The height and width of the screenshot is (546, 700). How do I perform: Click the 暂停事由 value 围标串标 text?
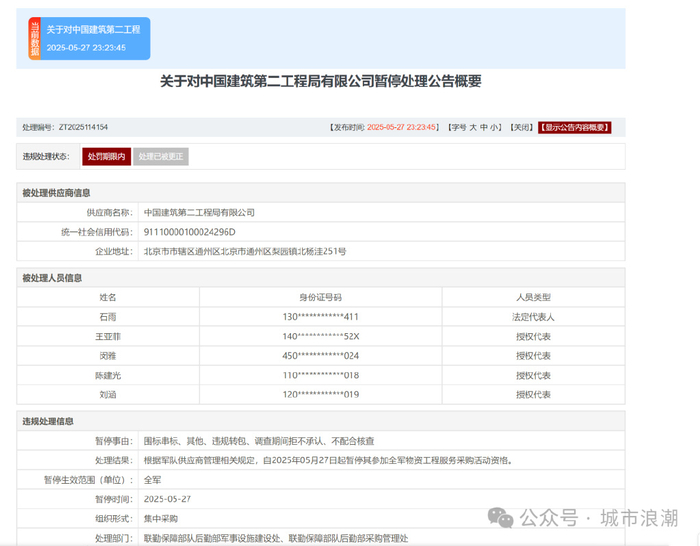pyautogui.click(x=259, y=441)
